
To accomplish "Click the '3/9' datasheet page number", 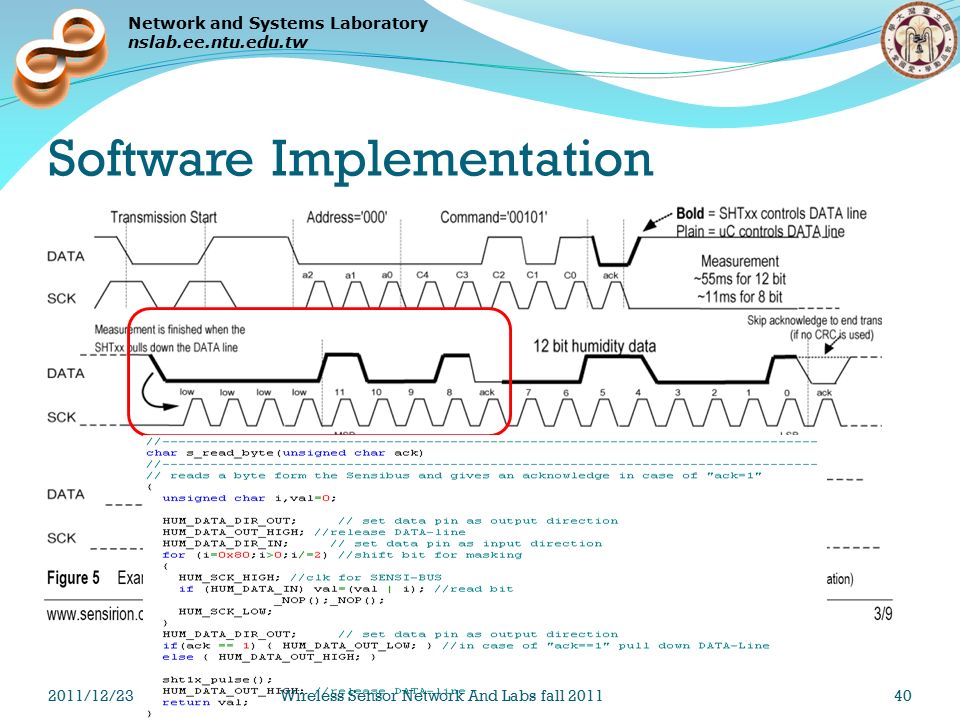I will 882,613.
